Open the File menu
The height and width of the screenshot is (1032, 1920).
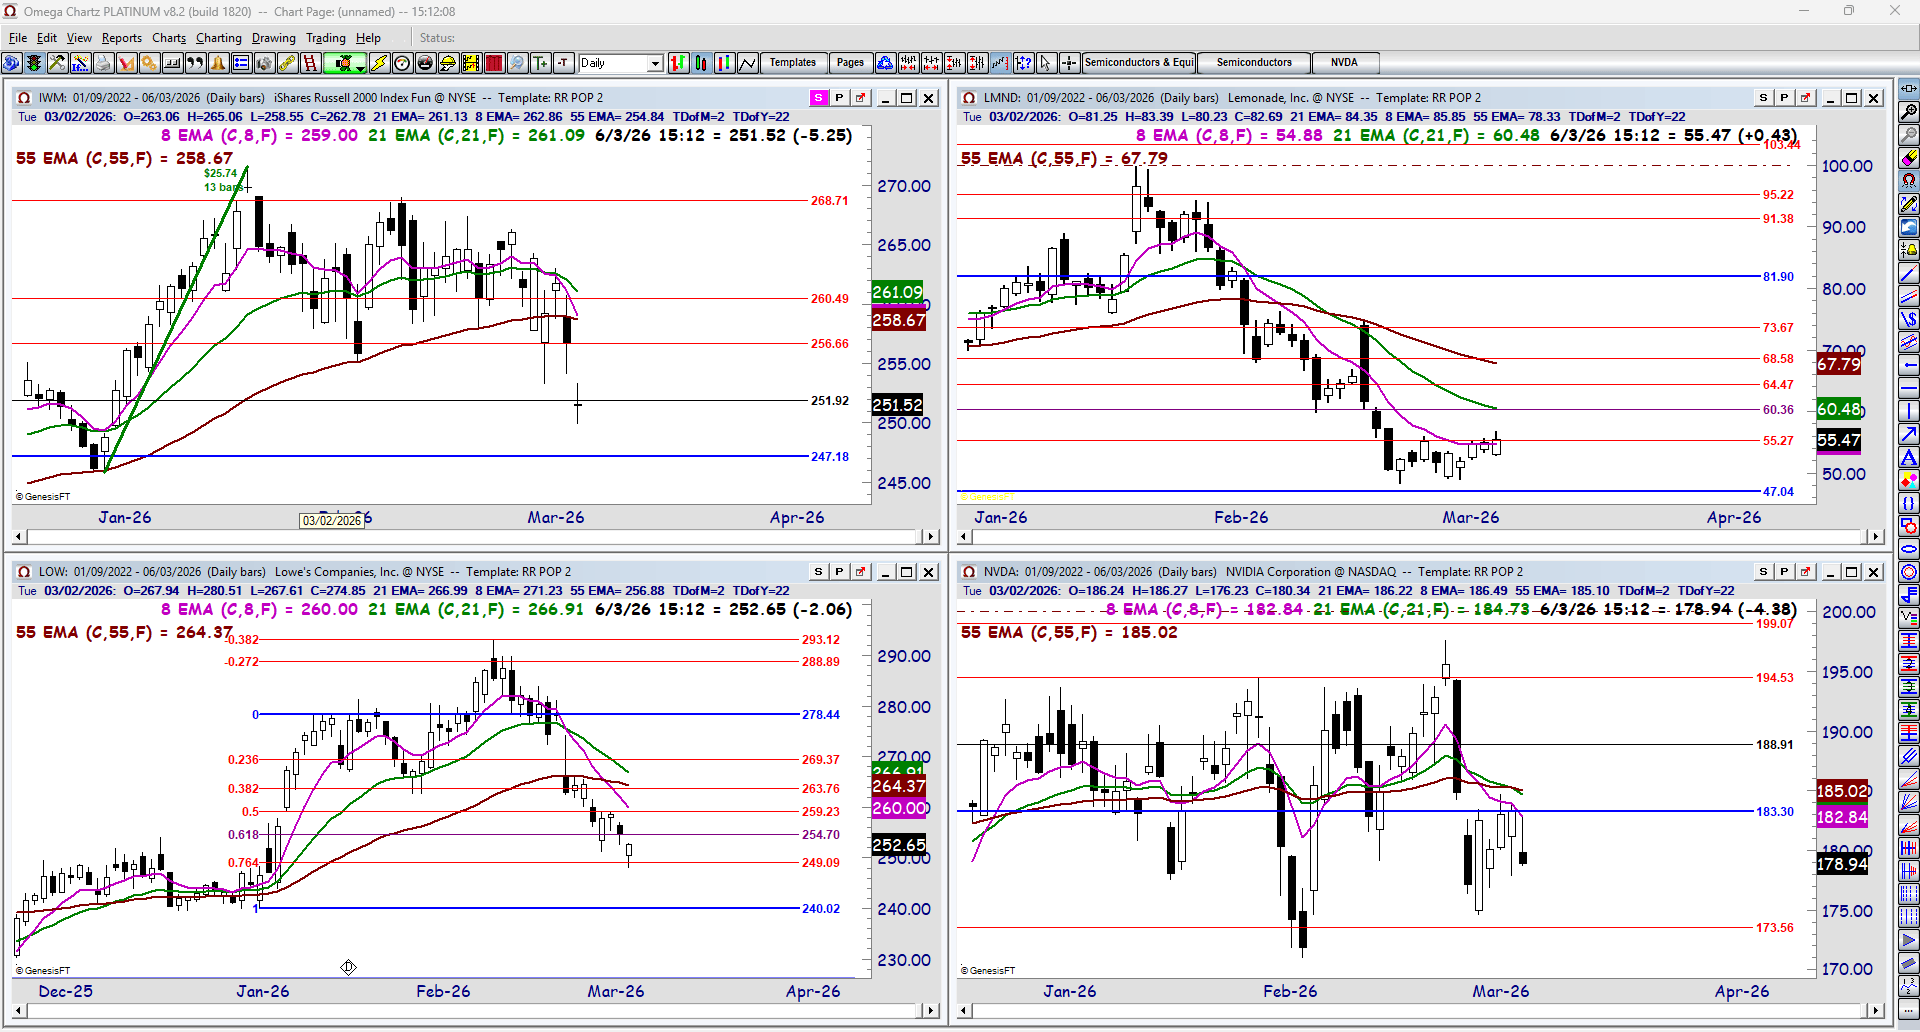coord(18,38)
